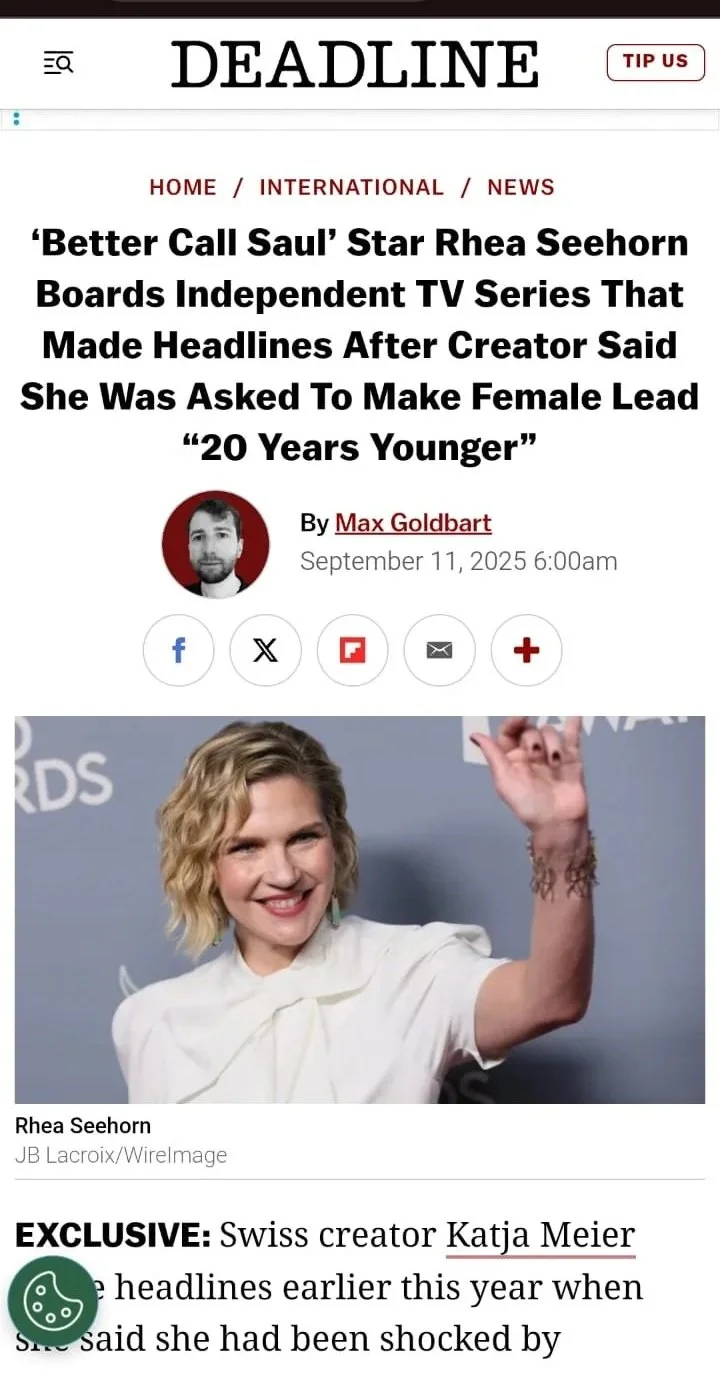The height and width of the screenshot is (1388, 720).
Task: Expand more sharing options plus icon
Action: coord(526,650)
